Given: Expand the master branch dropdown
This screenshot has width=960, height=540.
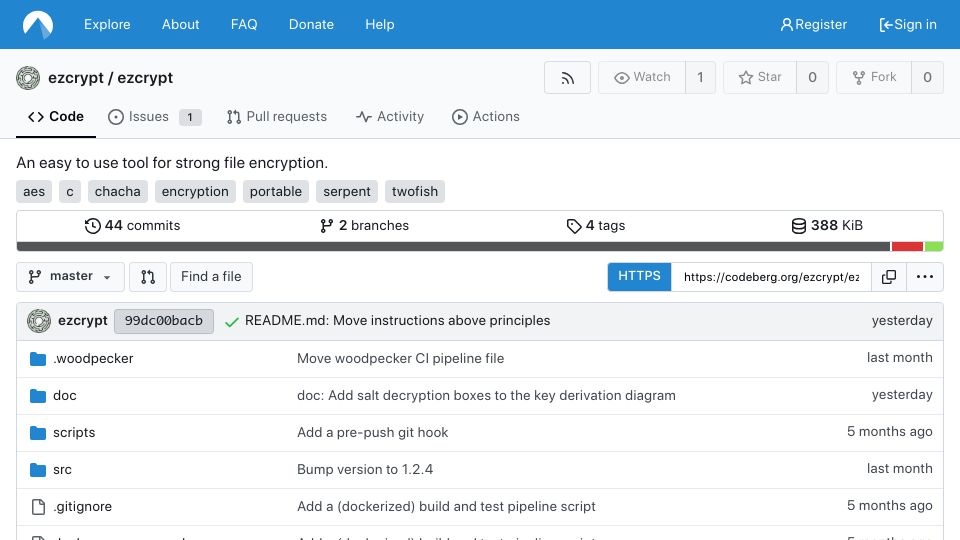Looking at the screenshot, I should pos(70,277).
